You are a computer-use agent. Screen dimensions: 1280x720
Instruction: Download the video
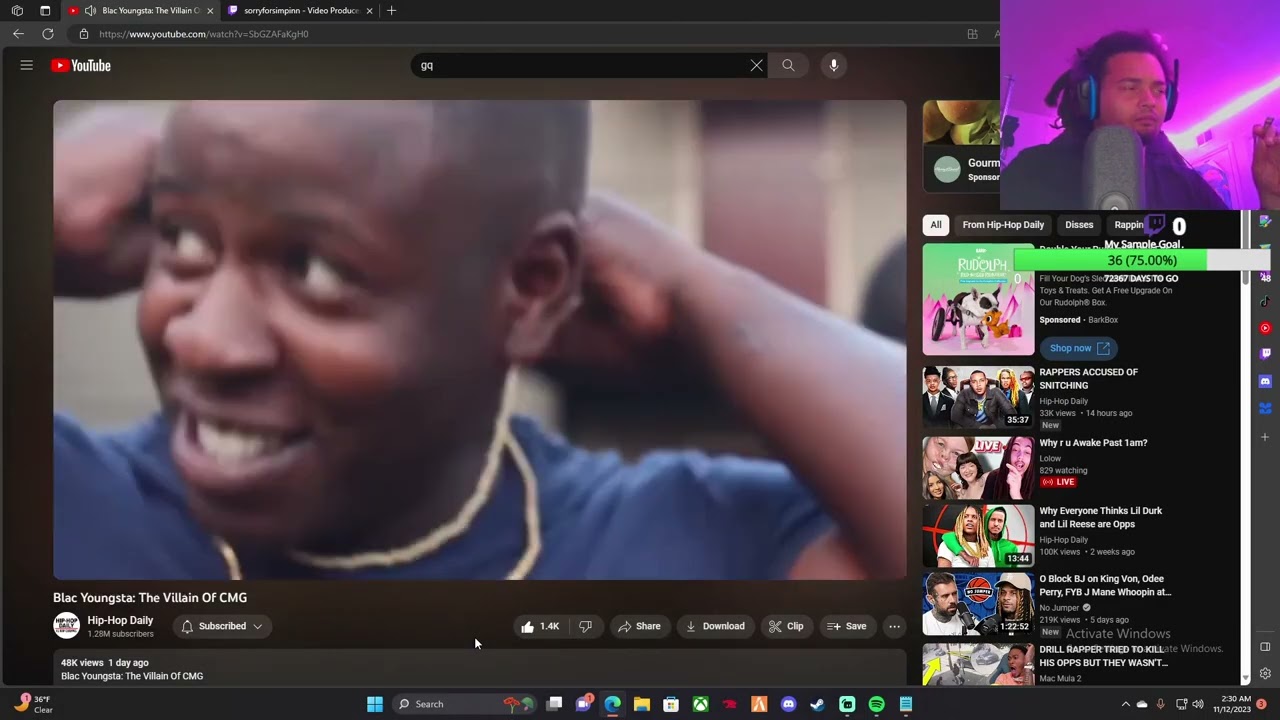click(x=715, y=626)
